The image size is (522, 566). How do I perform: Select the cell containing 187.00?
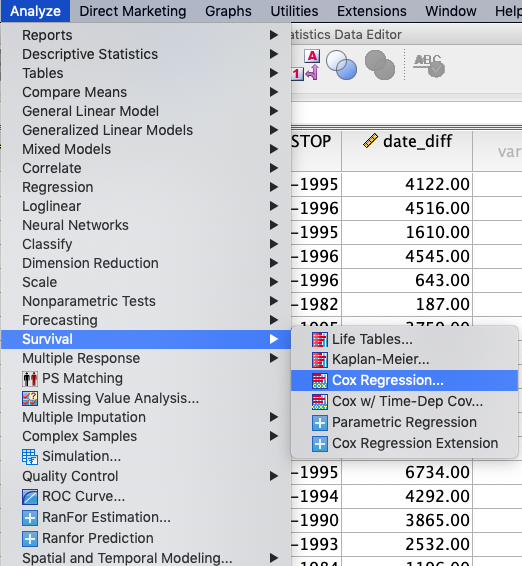click(x=407, y=304)
